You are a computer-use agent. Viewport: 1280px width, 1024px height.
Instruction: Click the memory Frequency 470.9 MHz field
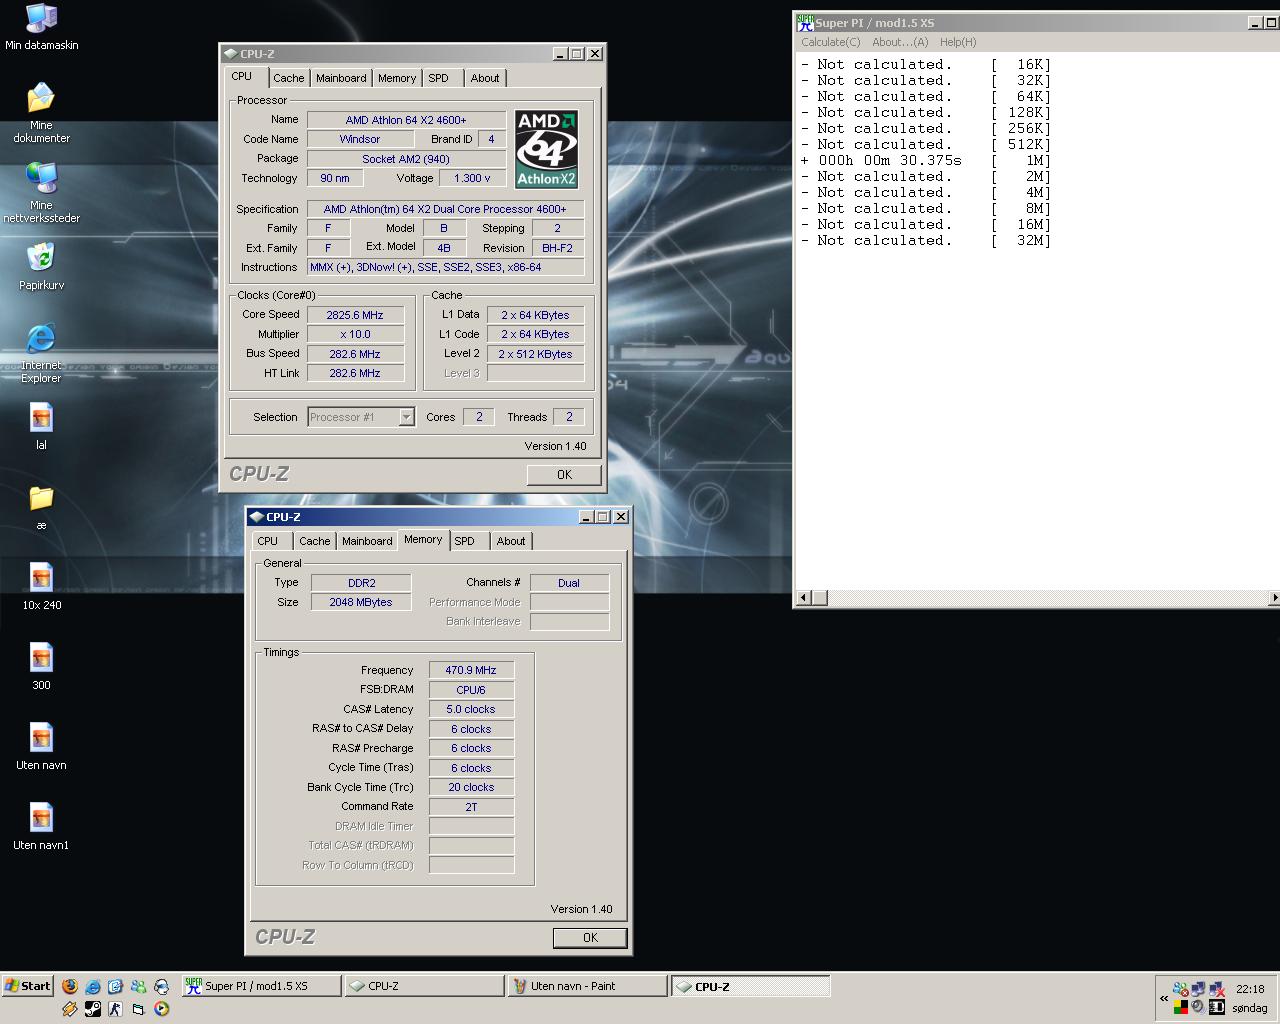tap(471, 670)
